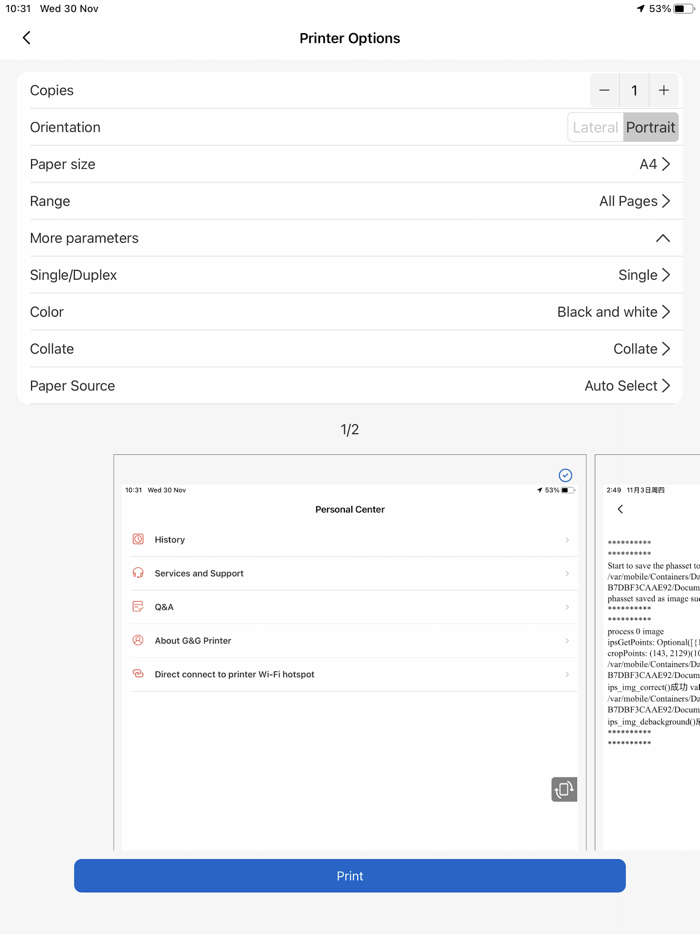The image size is (700, 934).
Task: Open Paper Source Auto Select setting
Action: click(x=350, y=386)
